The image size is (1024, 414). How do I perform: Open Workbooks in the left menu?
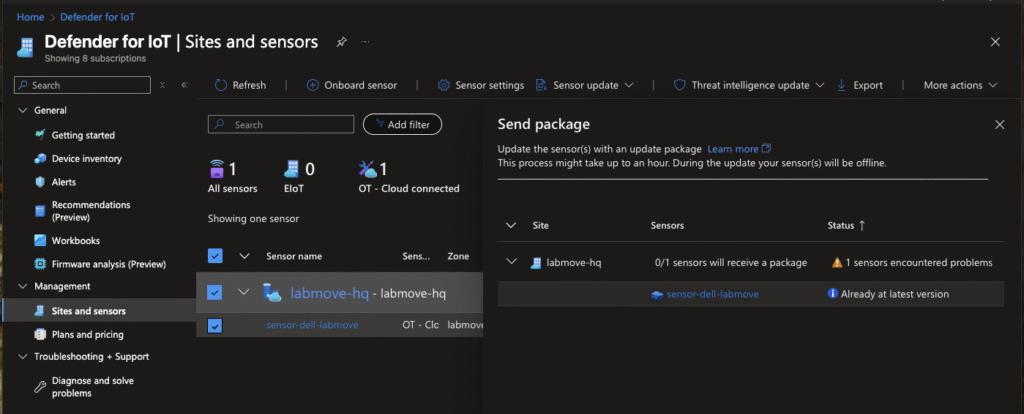pos(76,240)
